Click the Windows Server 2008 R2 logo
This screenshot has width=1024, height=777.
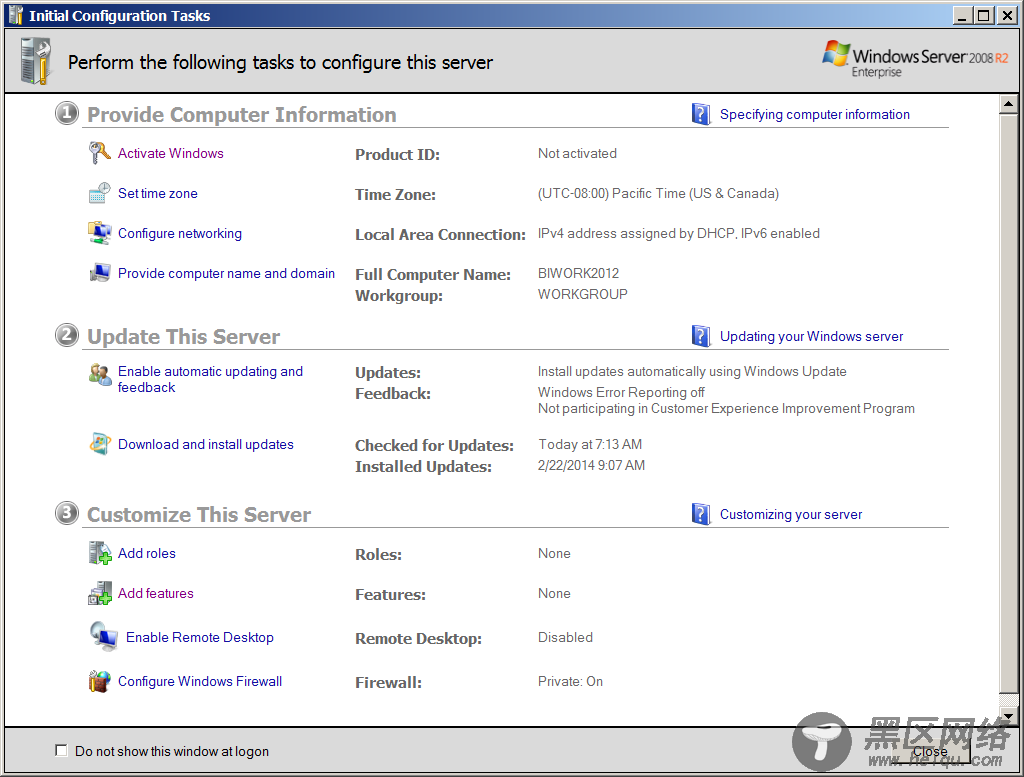pos(914,59)
